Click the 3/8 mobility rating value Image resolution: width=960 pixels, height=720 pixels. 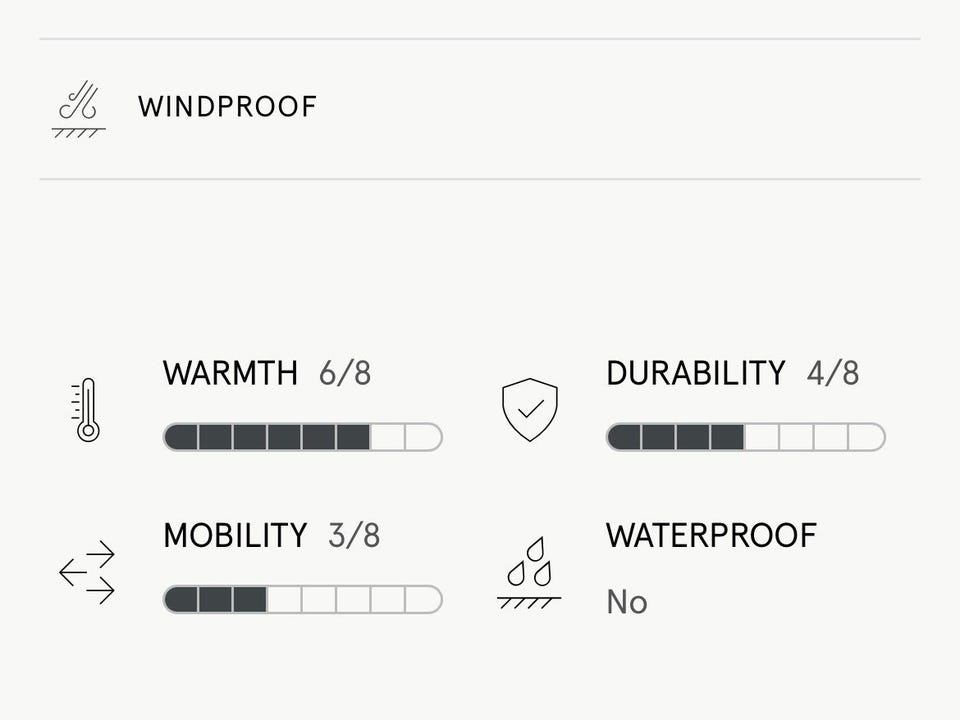coord(354,535)
